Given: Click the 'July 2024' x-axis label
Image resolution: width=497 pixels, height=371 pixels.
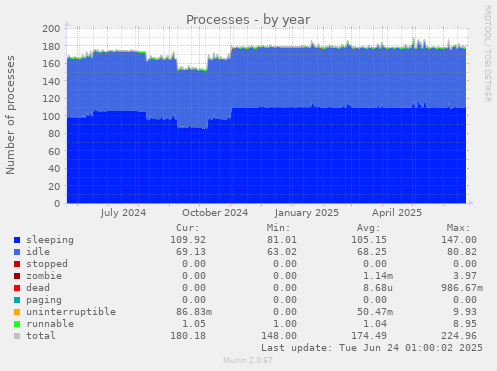Looking at the screenshot, I should (123, 213).
